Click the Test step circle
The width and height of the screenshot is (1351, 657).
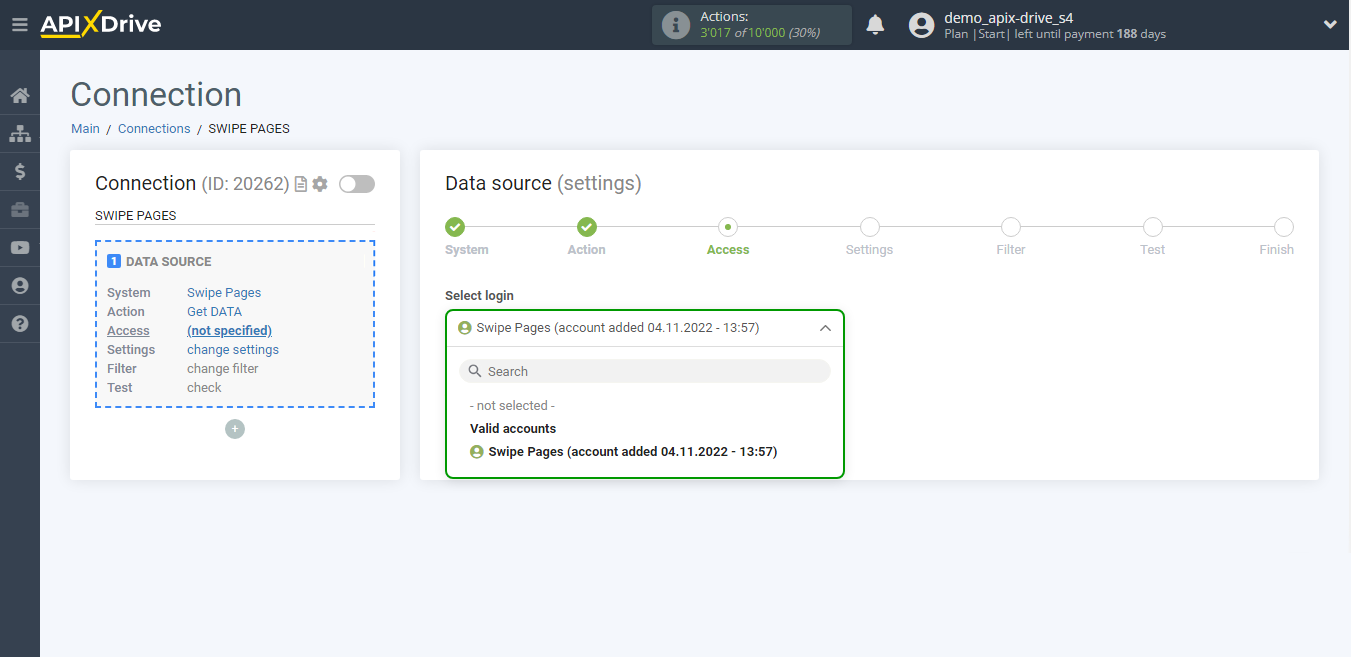pos(1153,227)
